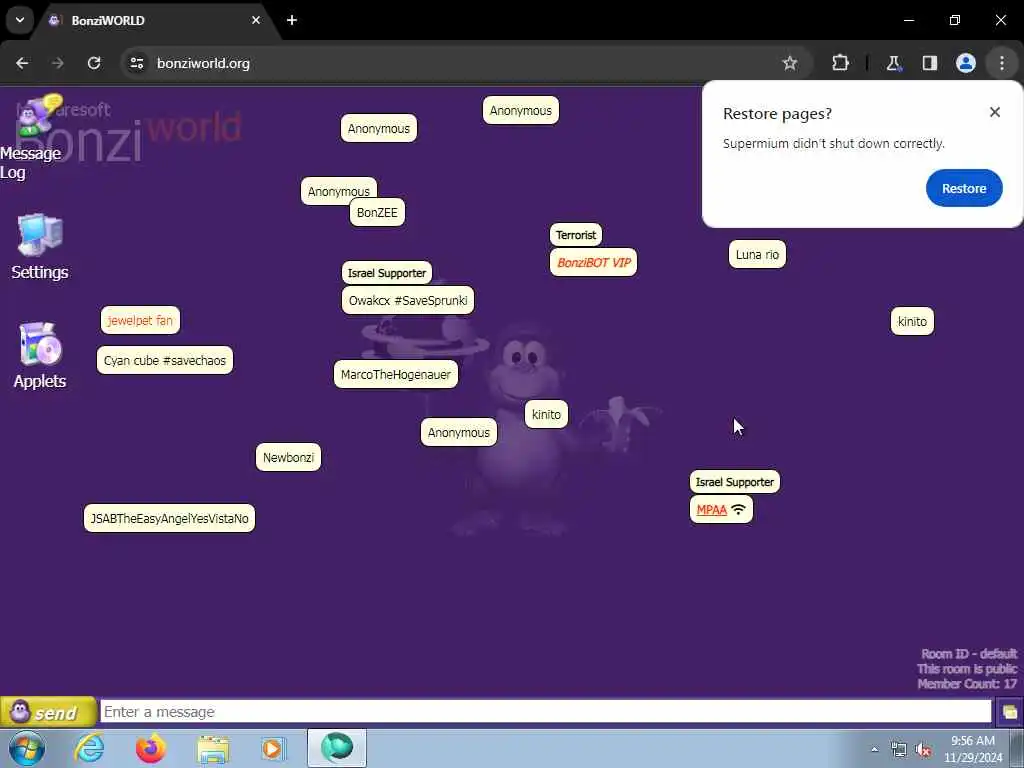Open Windows Media Player taskbar icon
Screen dimensions: 1024x768
(273, 749)
